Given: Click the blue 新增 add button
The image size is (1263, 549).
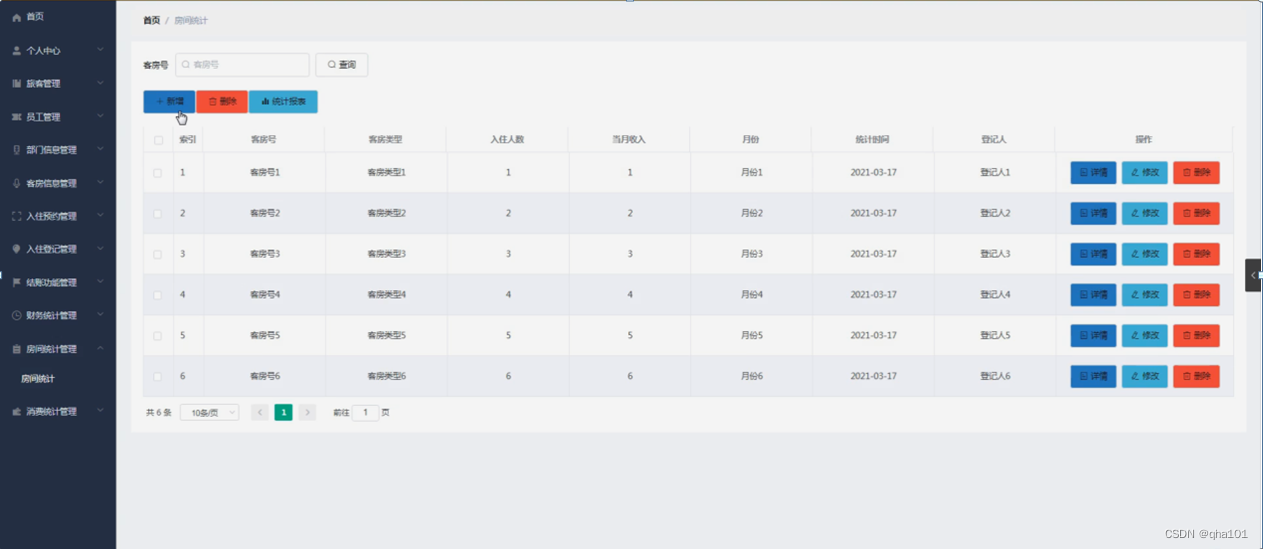Looking at the screenshot, I should click(169, 101).
